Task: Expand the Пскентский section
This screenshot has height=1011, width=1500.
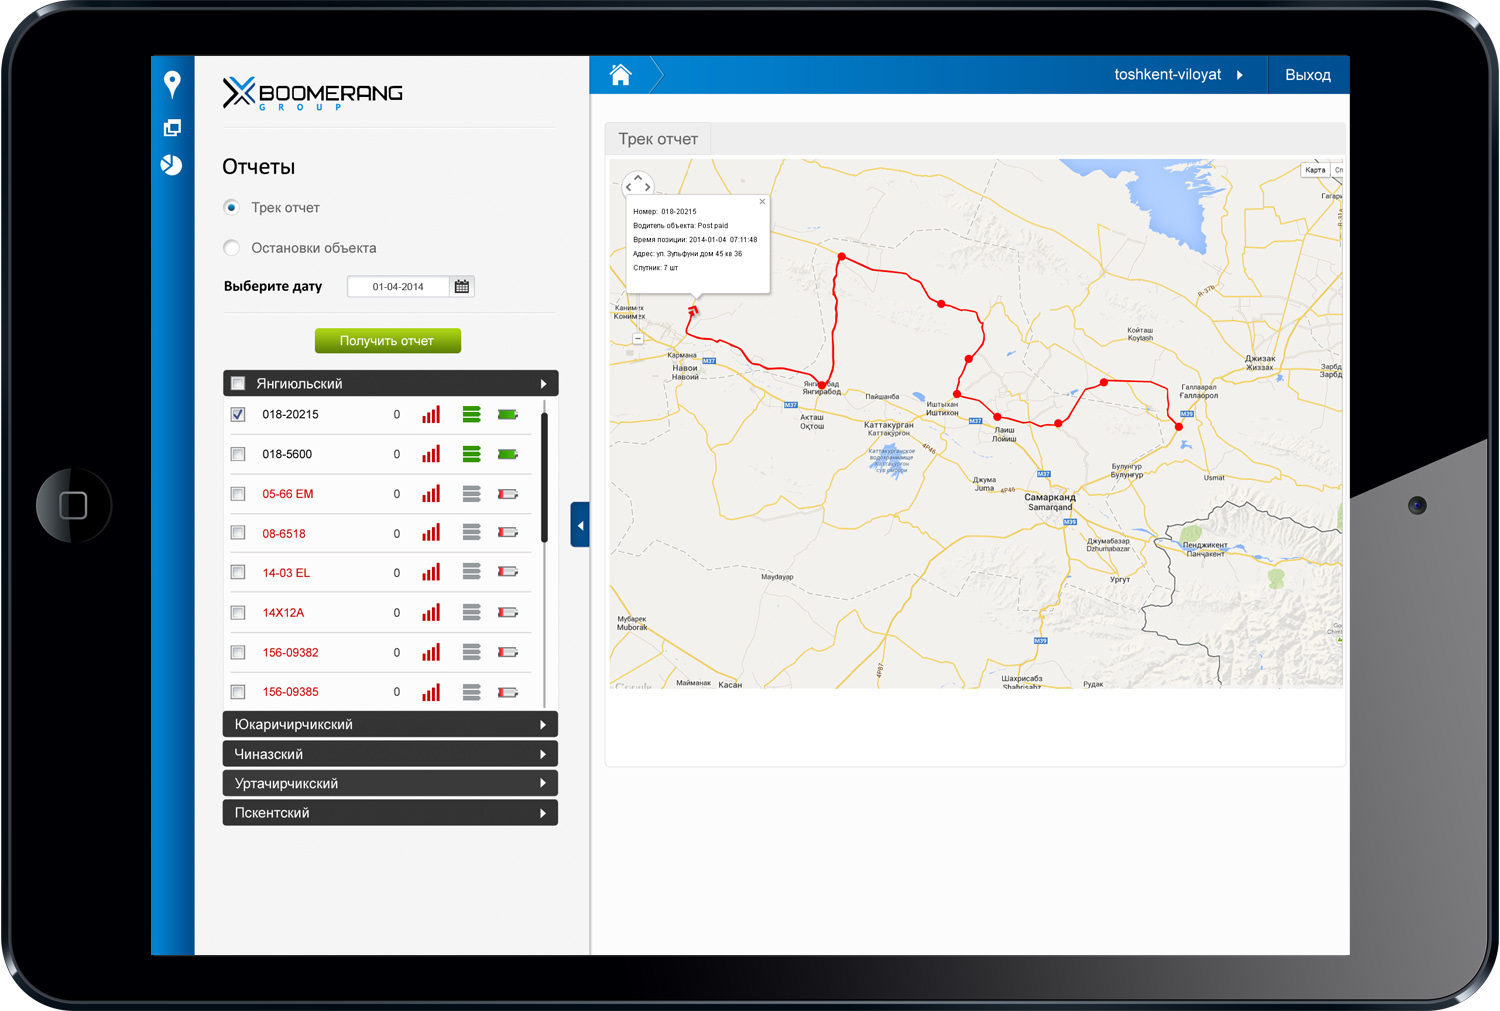Action: point(389,812)
